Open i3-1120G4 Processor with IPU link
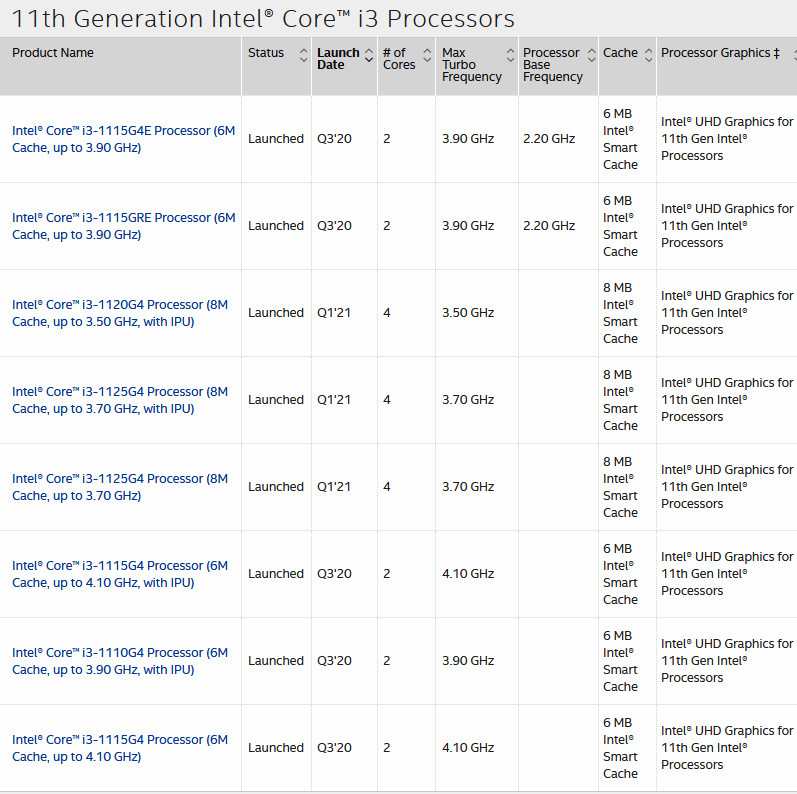797x794 pixels. coord(120,313)
